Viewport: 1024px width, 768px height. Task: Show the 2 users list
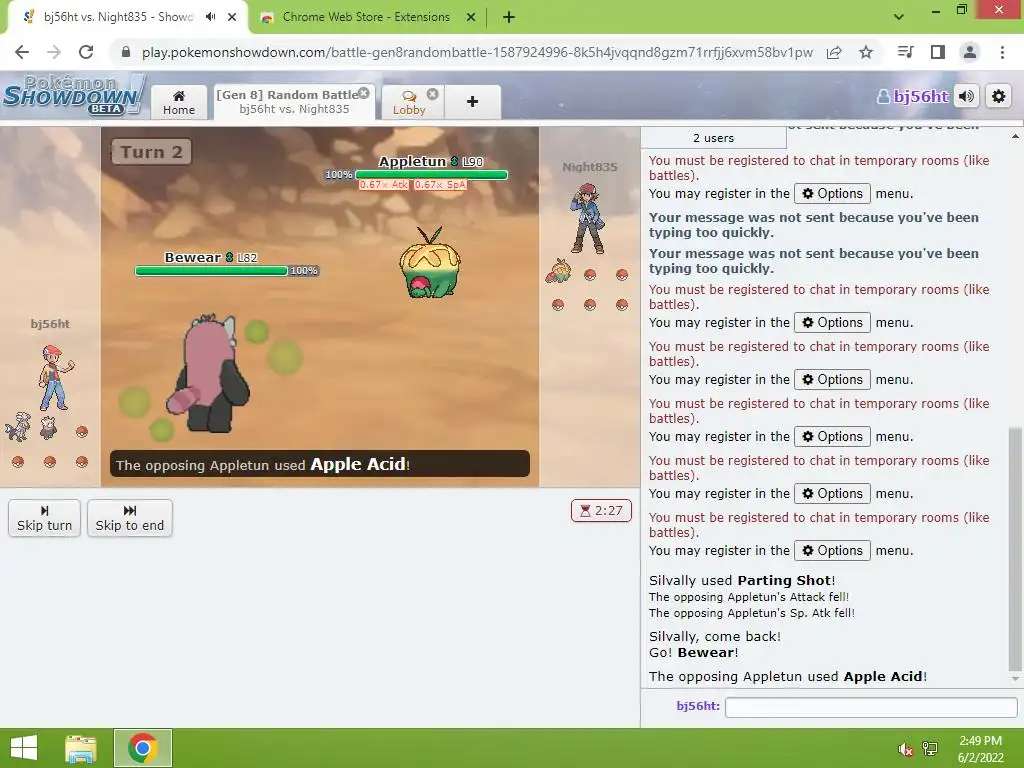[713, 138]
